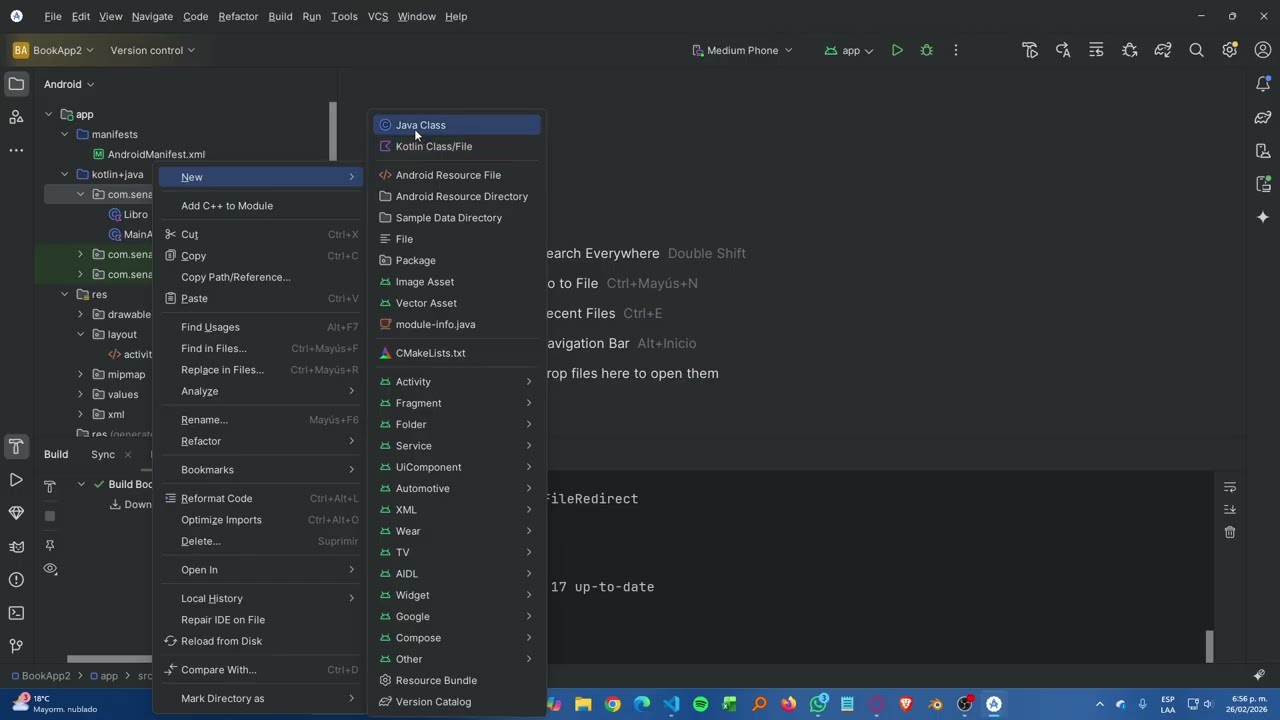Click the Spotify icon in the taskbar

pos(700,704)
